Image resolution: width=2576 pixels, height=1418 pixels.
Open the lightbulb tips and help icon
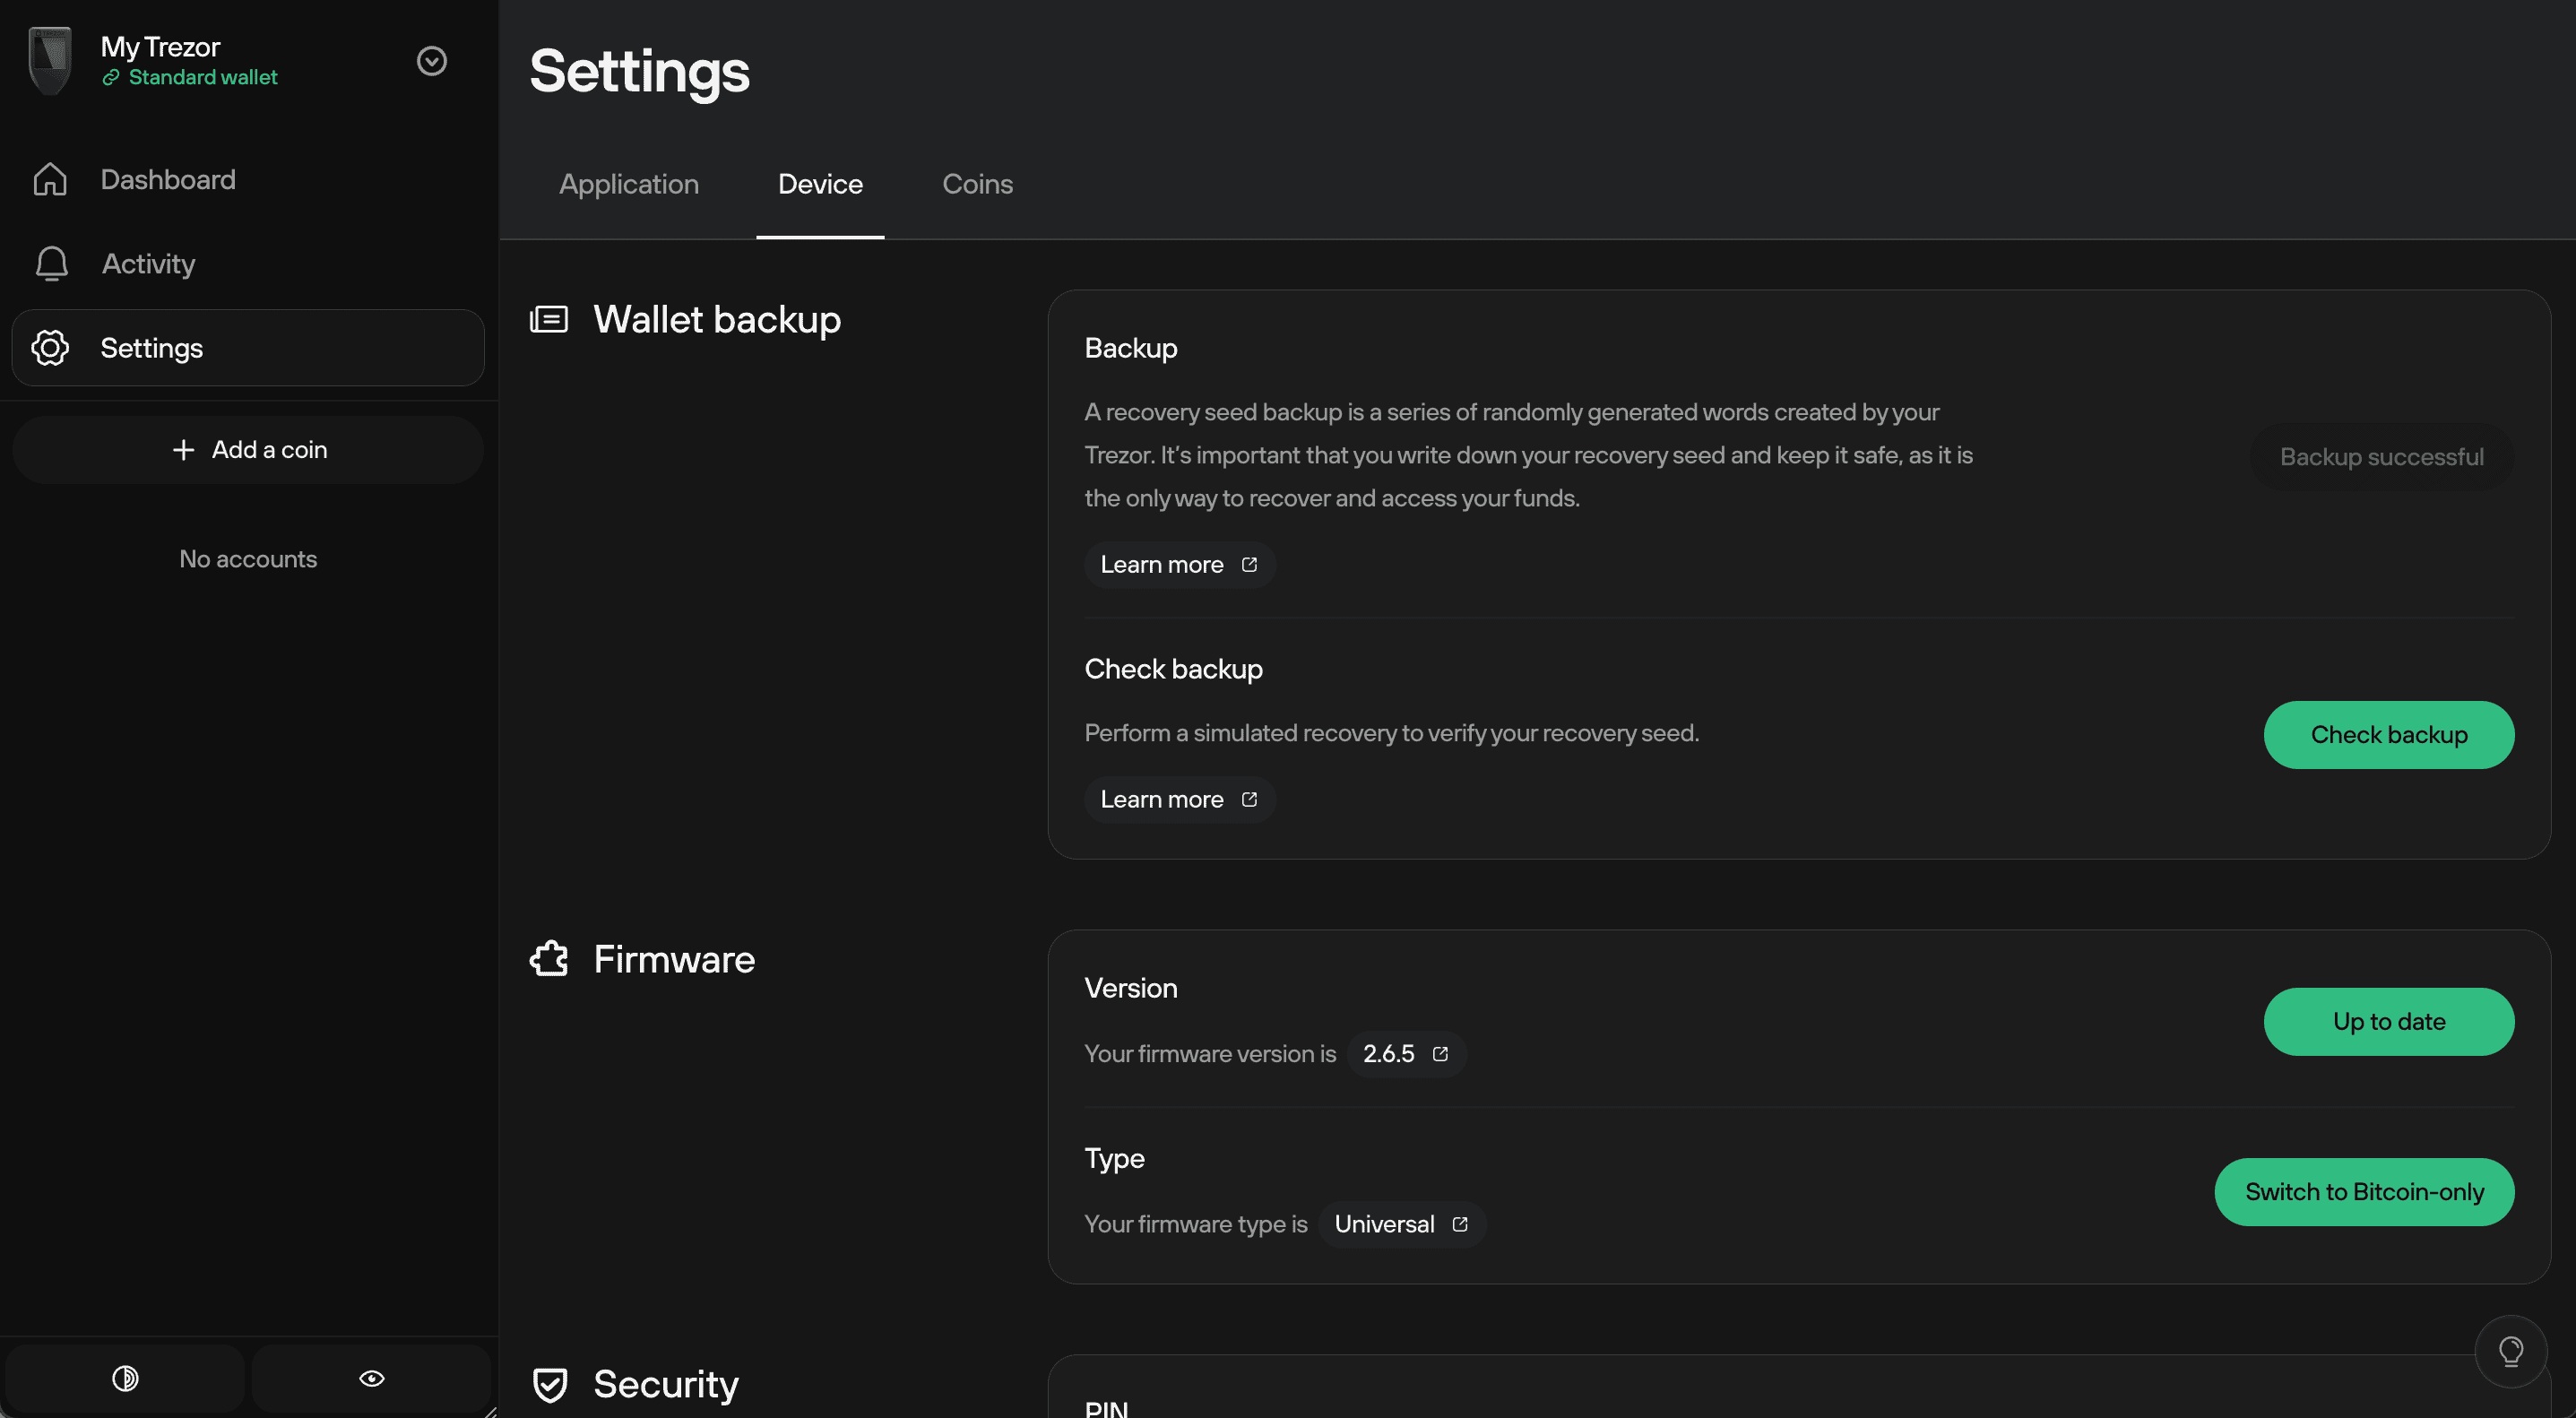pos(2510,1352)
